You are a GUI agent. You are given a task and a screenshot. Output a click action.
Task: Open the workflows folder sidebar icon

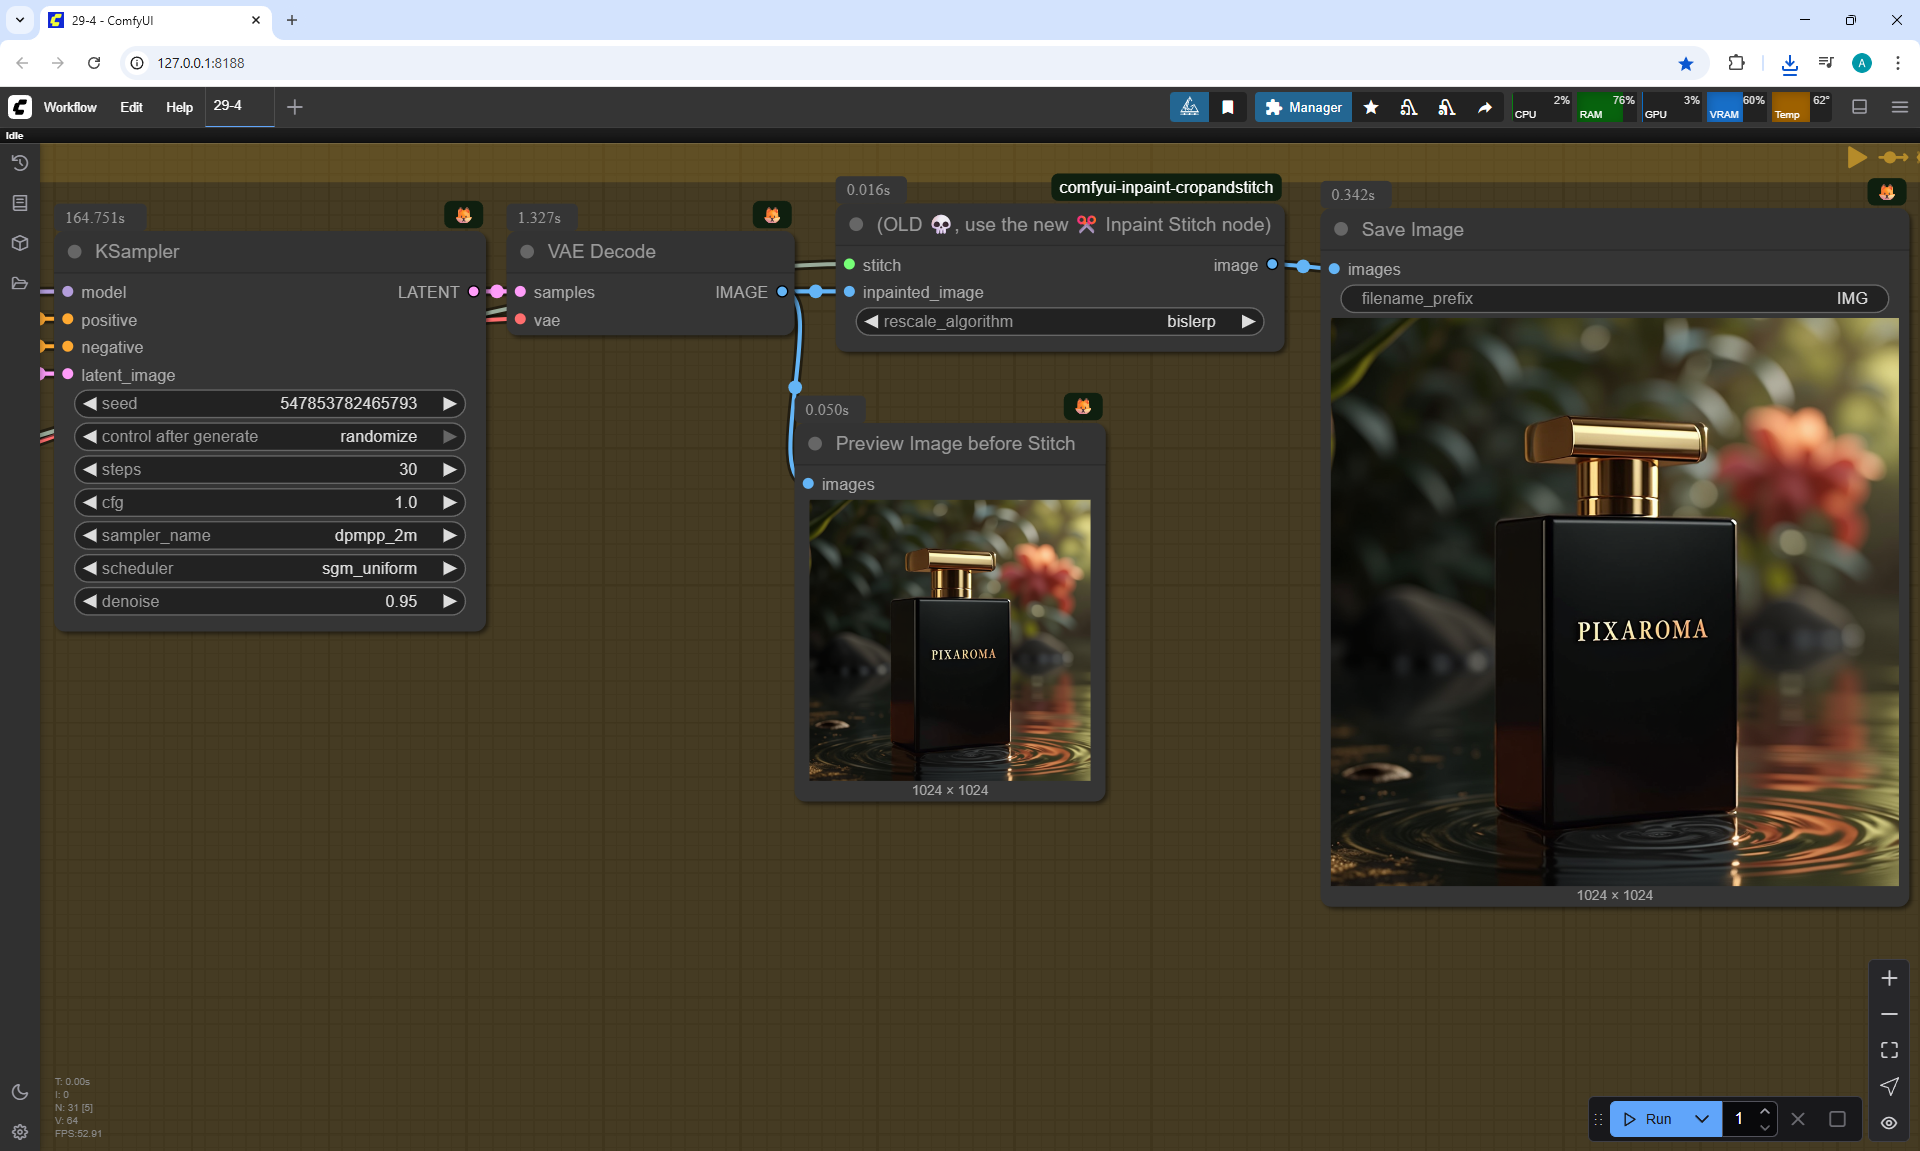20,283
